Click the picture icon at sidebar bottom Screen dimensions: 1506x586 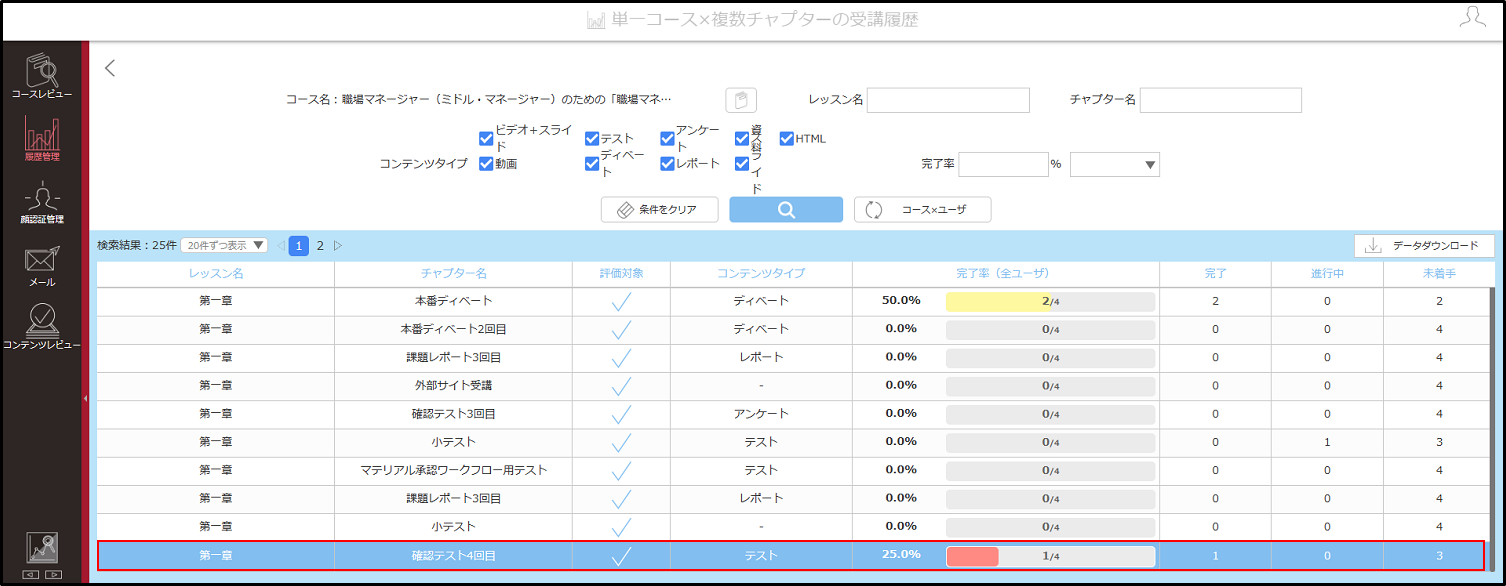click(x=42, y=548)
